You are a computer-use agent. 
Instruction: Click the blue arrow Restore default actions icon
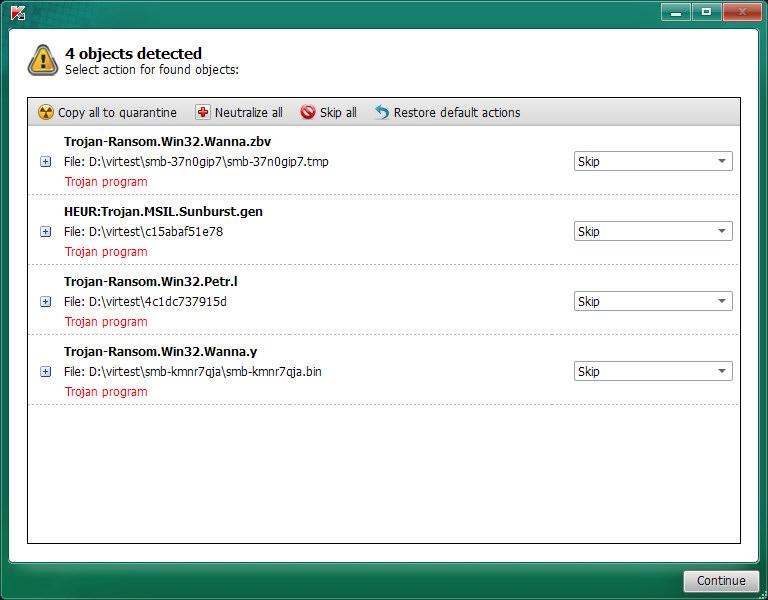(x=382, y=112)
